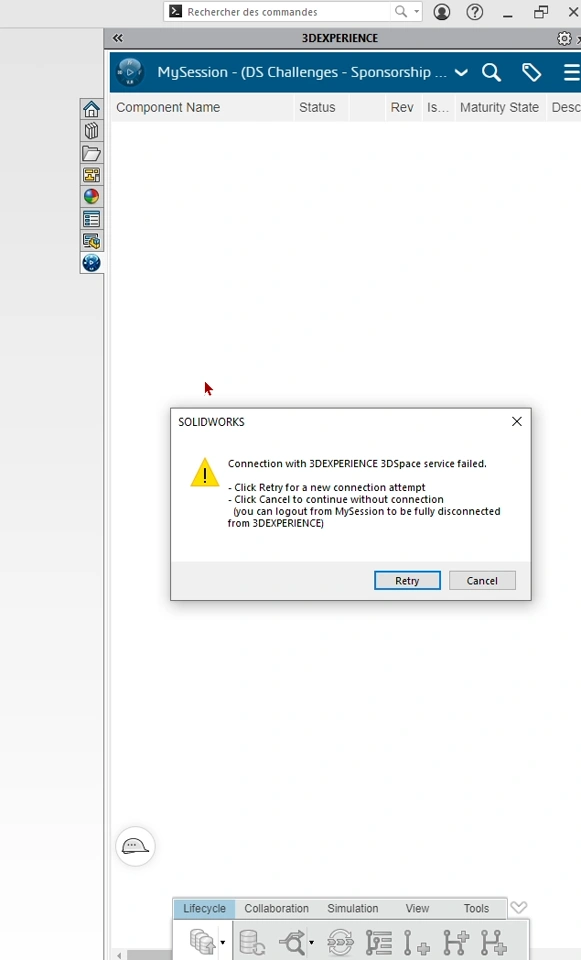The width and height of the screenshot is (581, 960).
Task: Open File Explorer folder icon in sidebar
Action: [x=91, y=153]
